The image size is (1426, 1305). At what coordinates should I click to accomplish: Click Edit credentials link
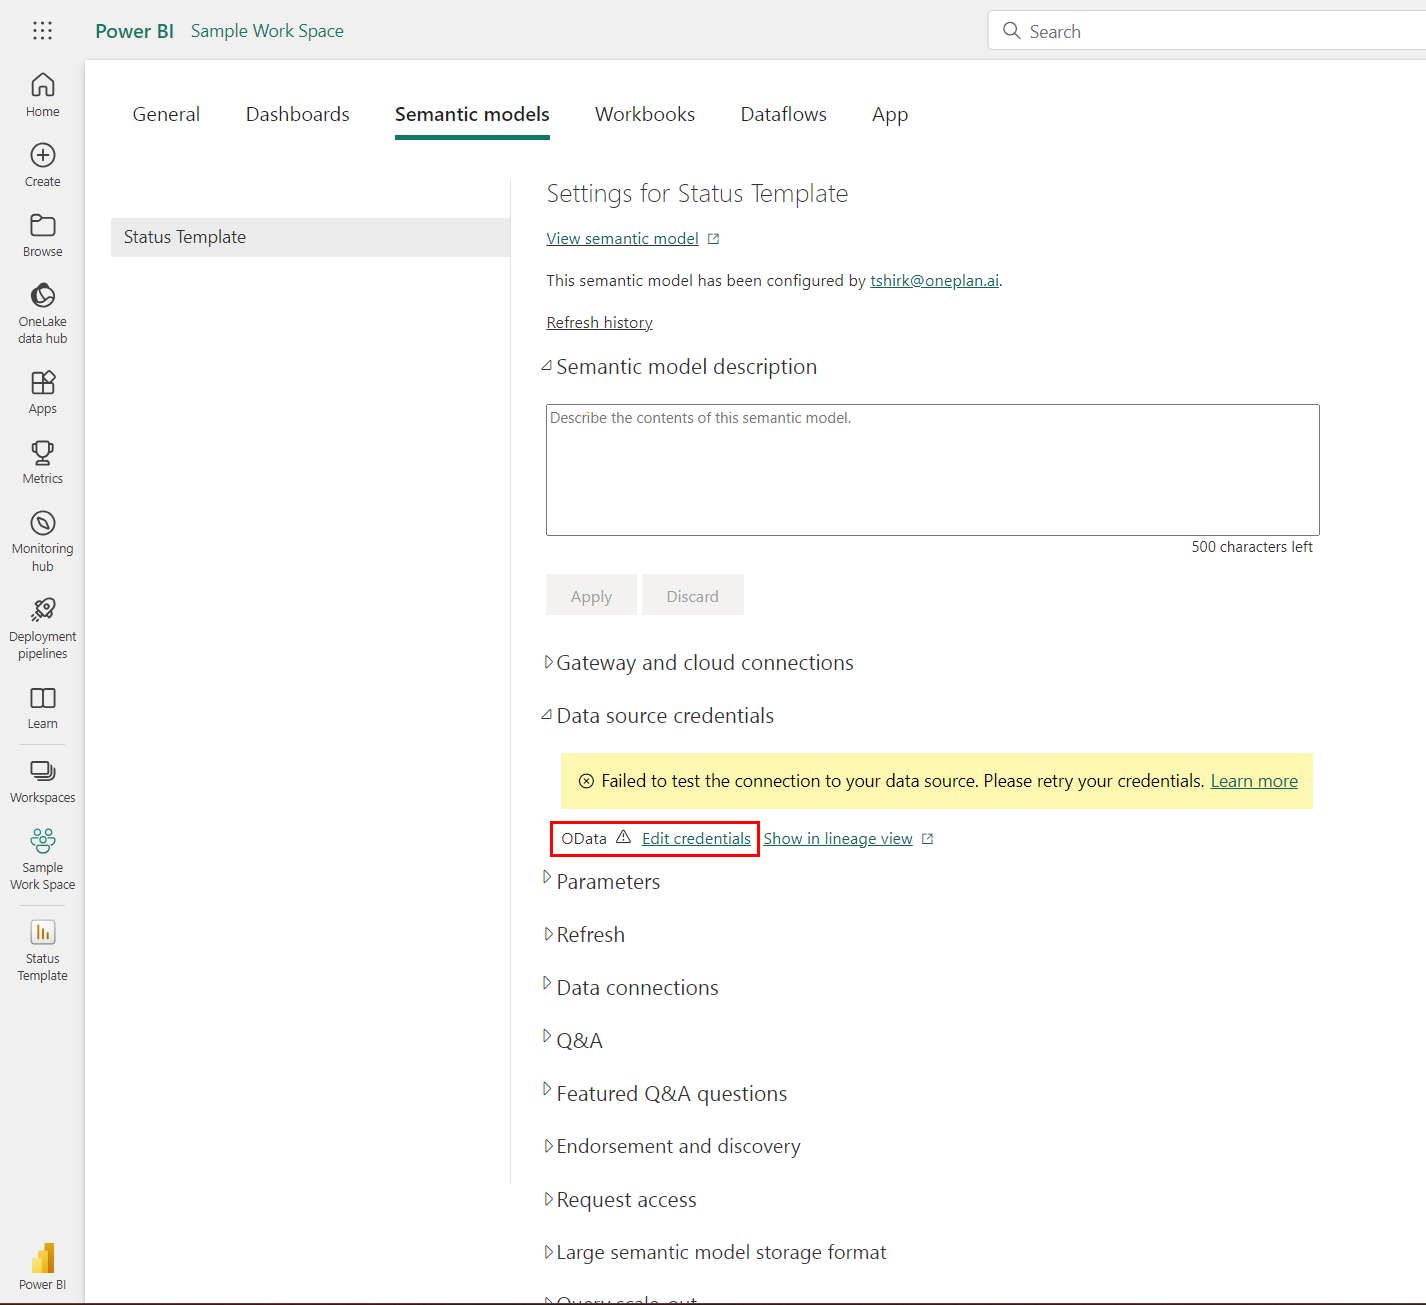(x=696, y=839)
